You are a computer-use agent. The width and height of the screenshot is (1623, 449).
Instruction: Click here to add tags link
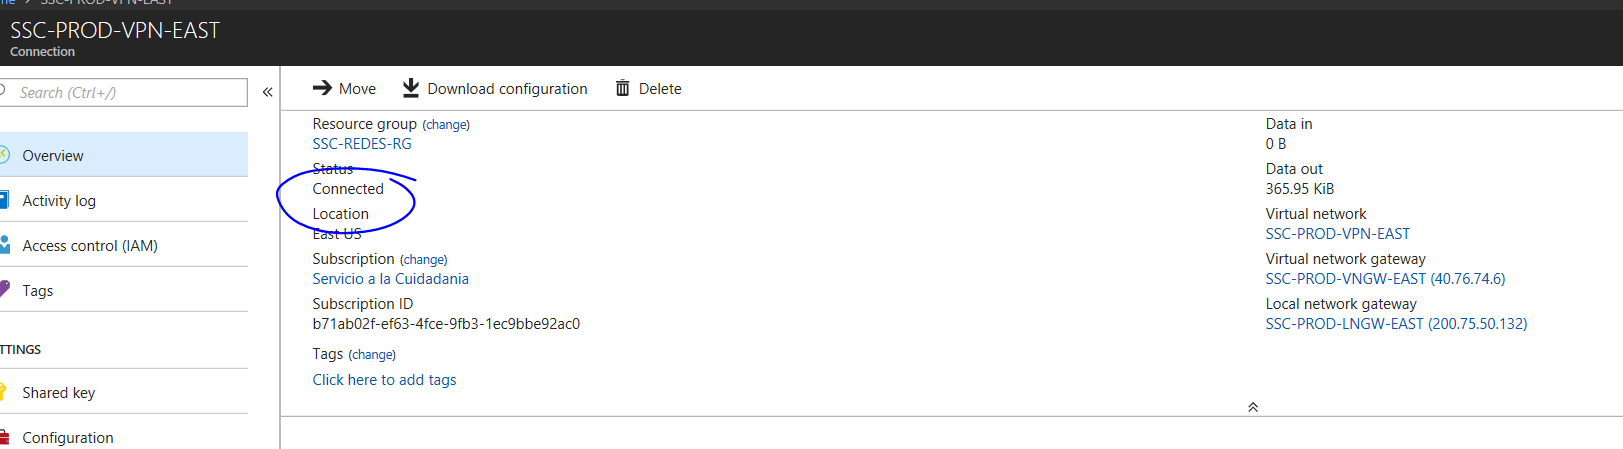pyautogui.click(x=384, y=380)
